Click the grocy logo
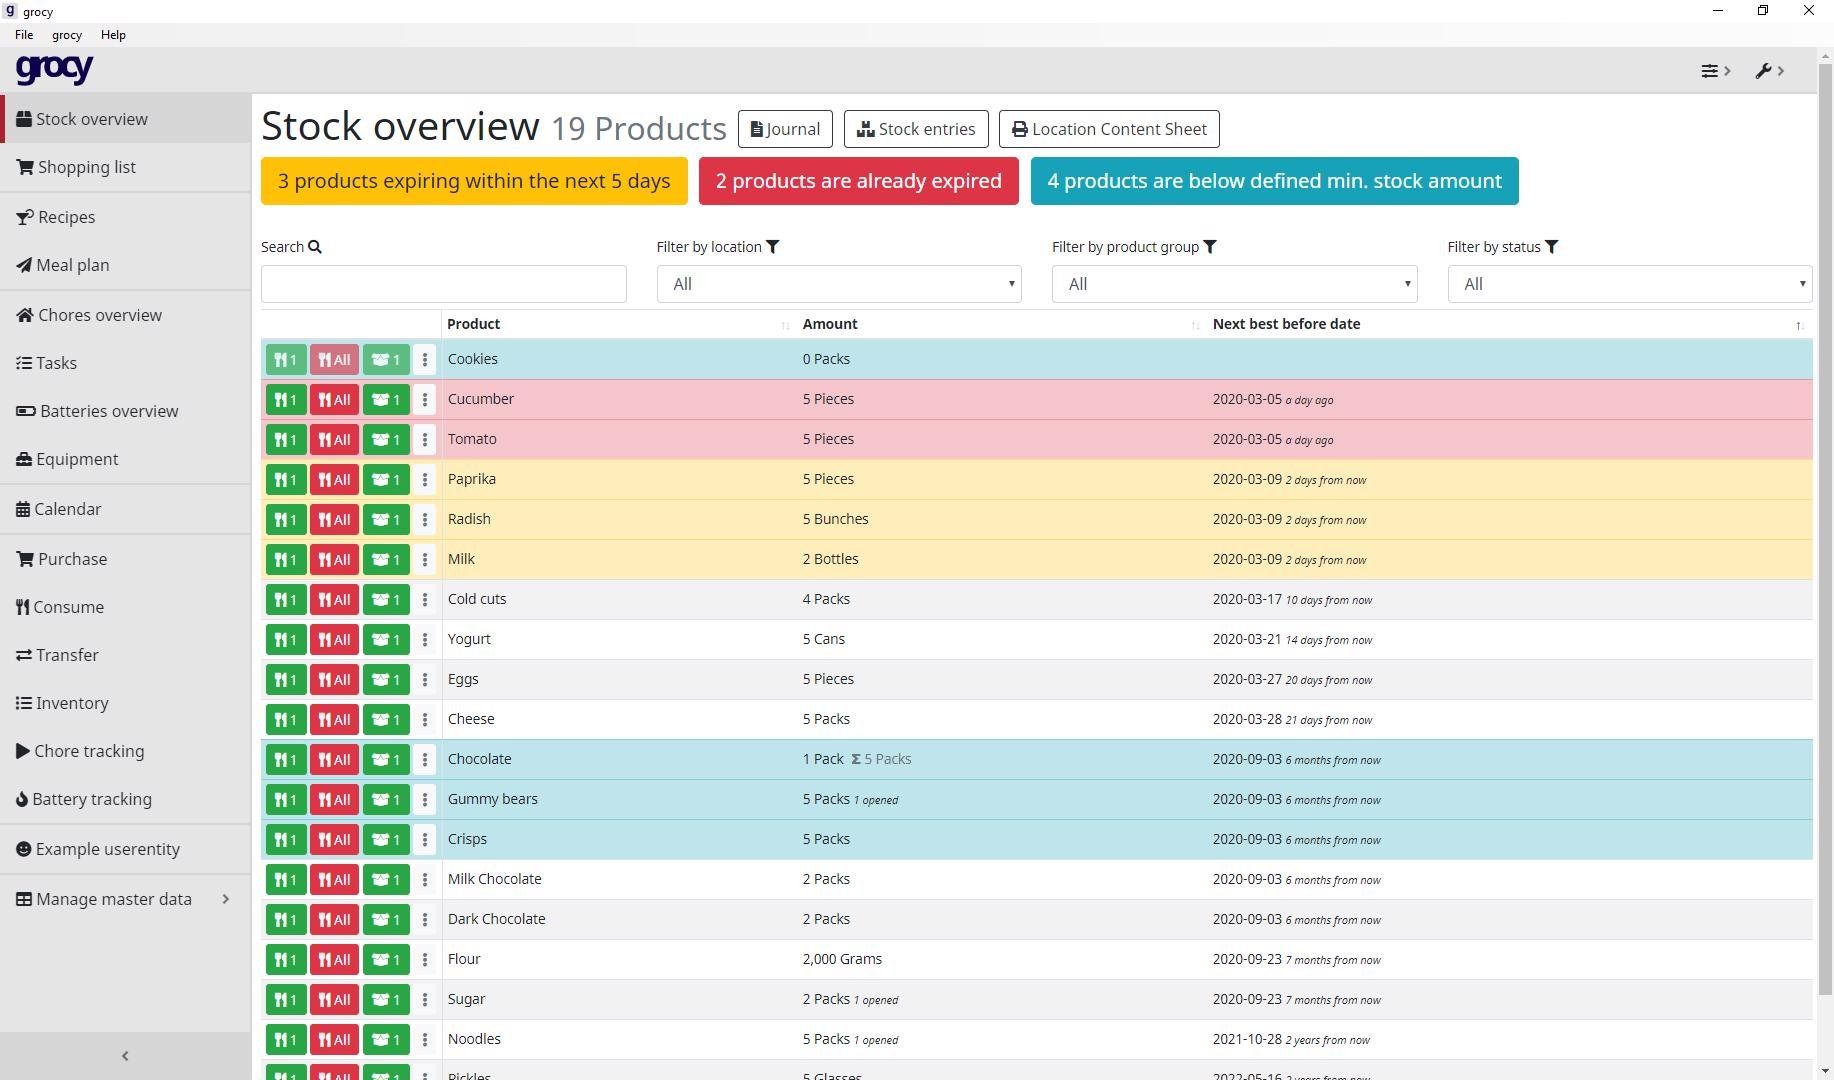 [x=54, y=70]
